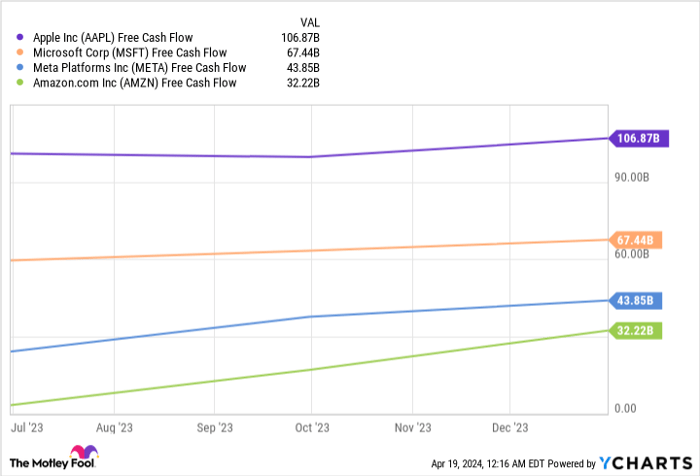The height and width of the screenshot is (476, 700).
Task: Click the 32.22B value in legend table
Action: (303, 83)
